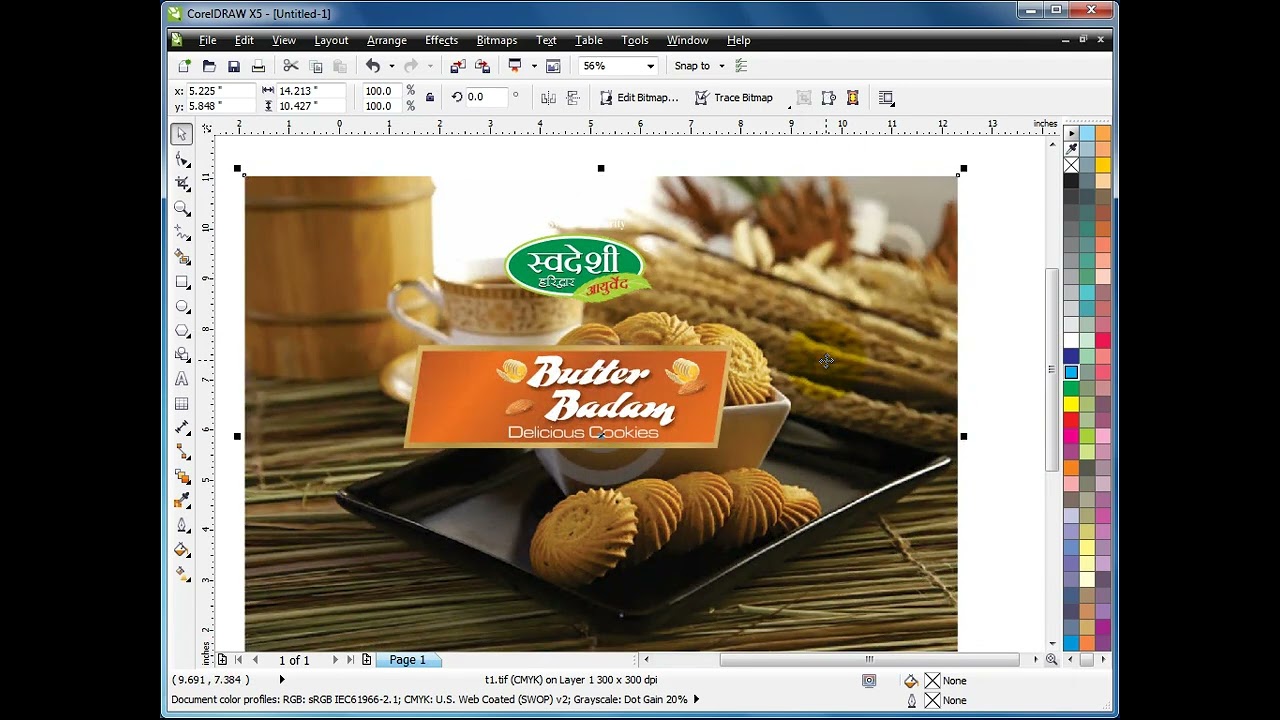Select the Shape tool
1280x720 pixels.
[182, 159]
